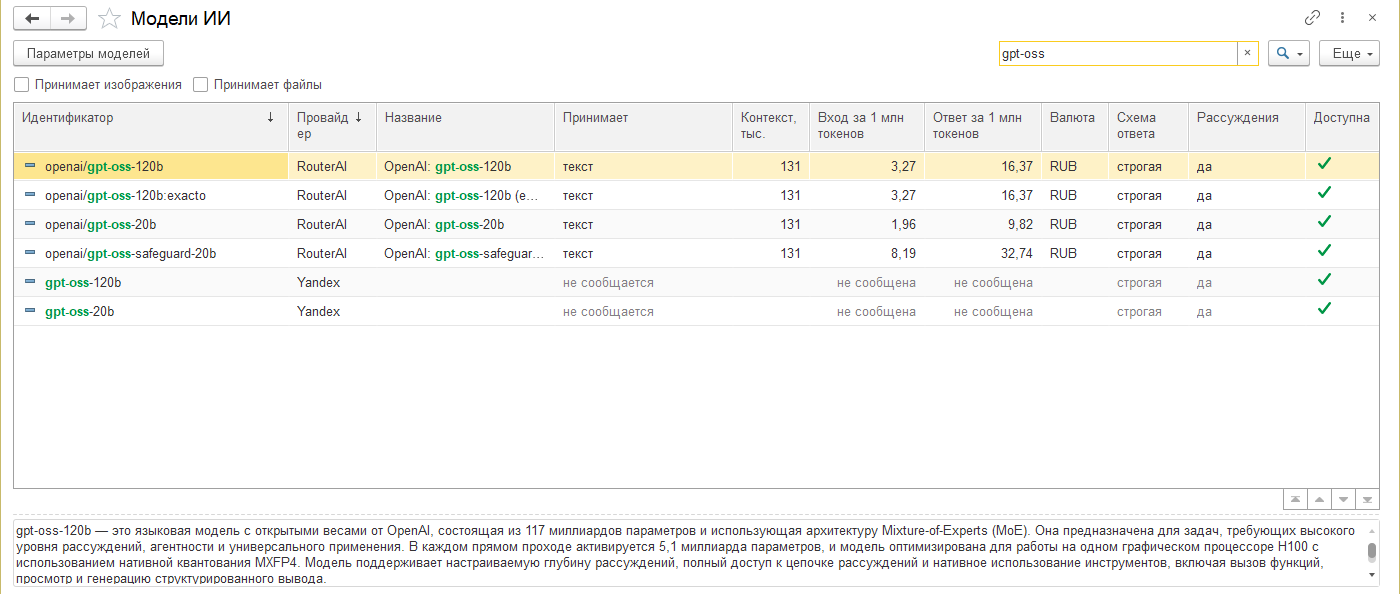This screenshot has height=594, width=1400.
Task: Close the Модели ИИ form
Action: [1373, 18]
